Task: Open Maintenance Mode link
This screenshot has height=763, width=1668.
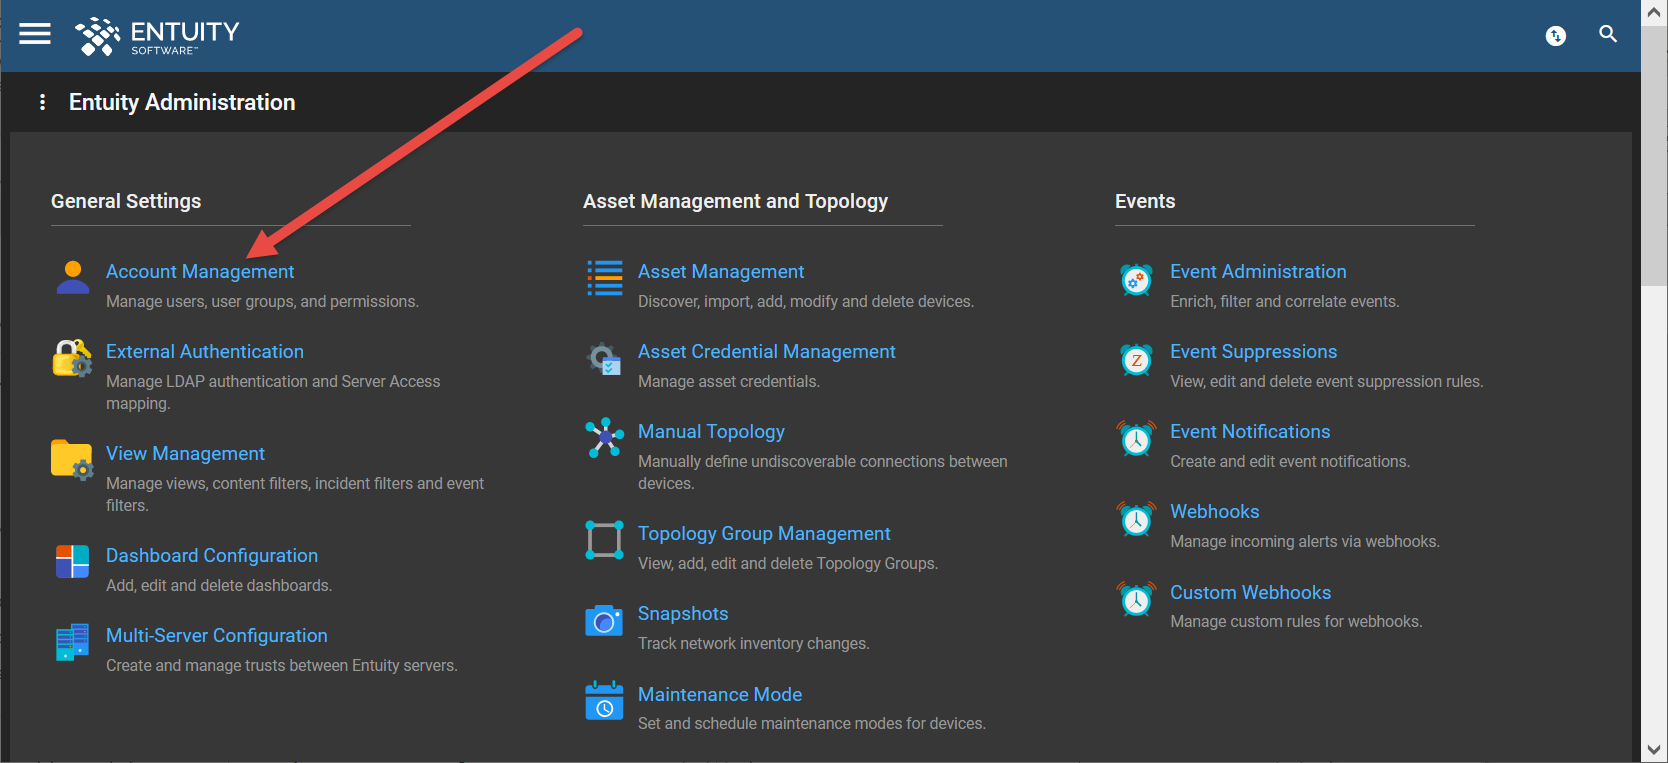Action: (x=720, y=695)
